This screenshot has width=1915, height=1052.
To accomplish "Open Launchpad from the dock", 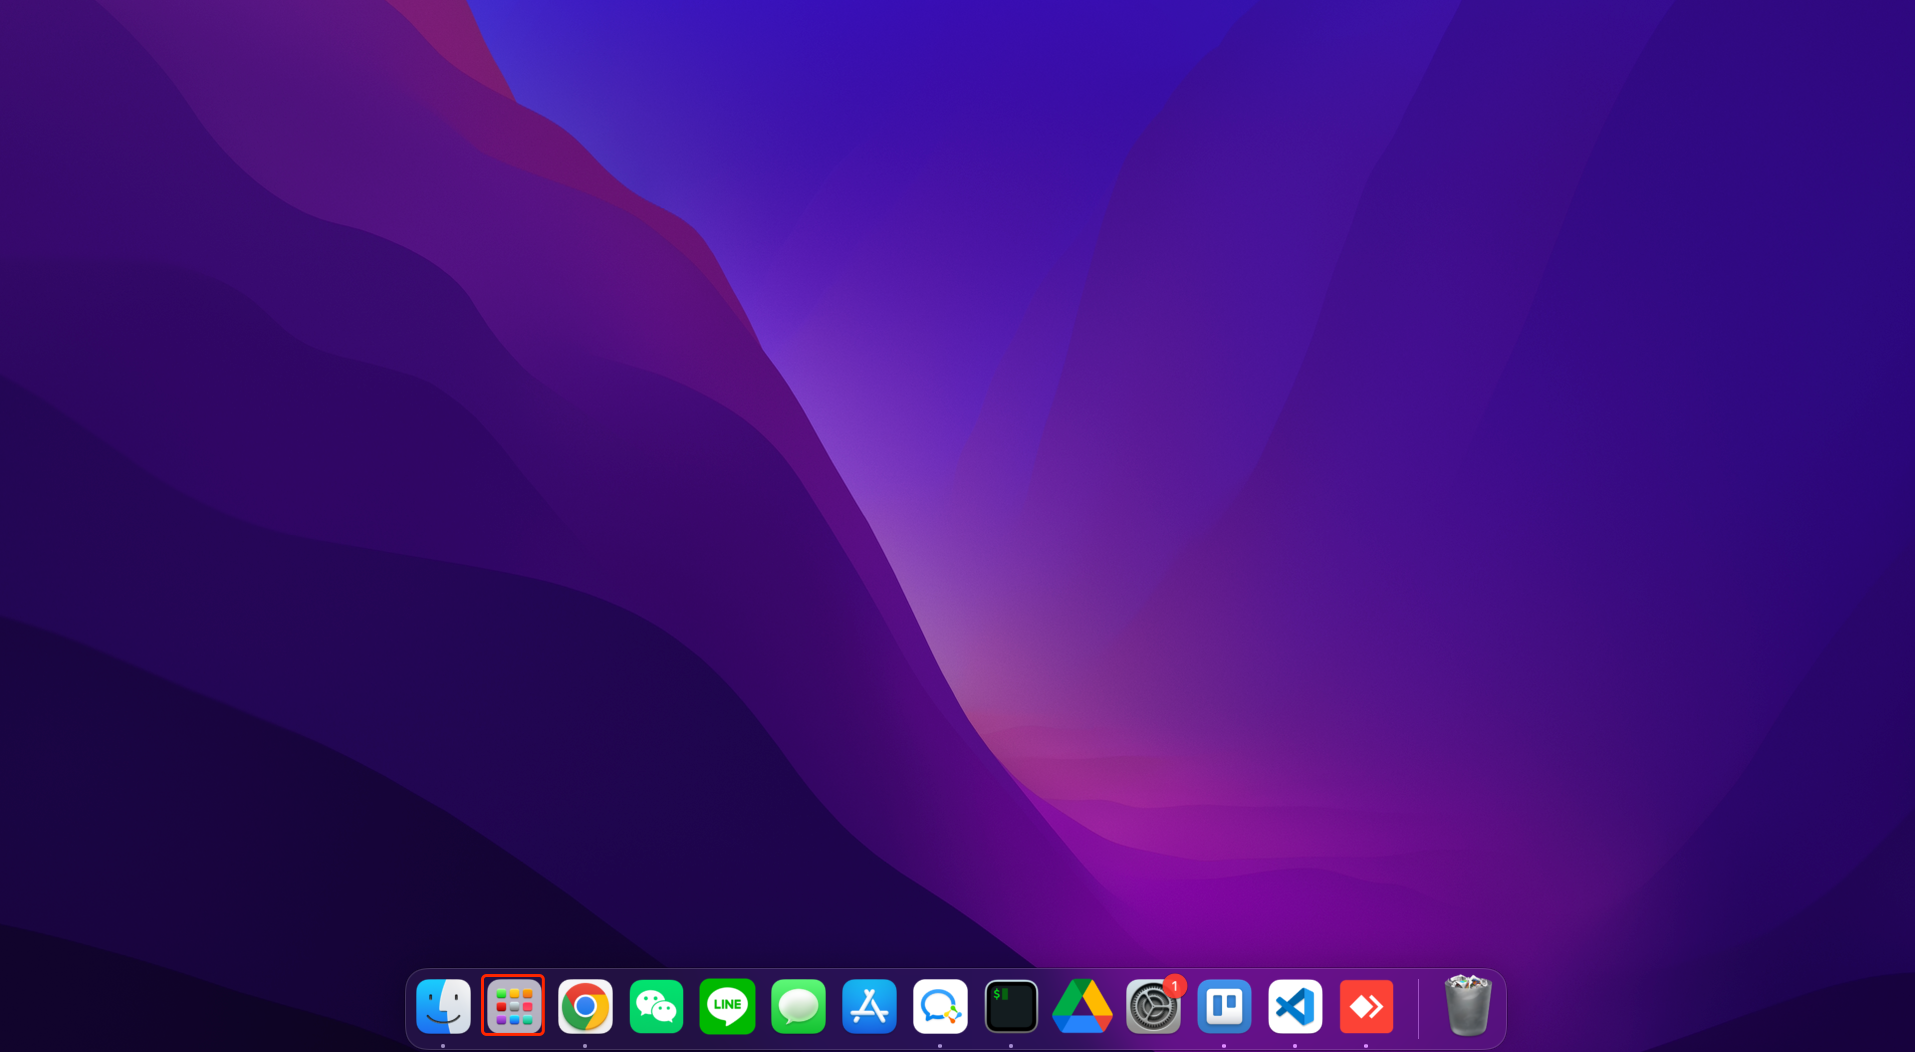I will [x=514, y=1006].
